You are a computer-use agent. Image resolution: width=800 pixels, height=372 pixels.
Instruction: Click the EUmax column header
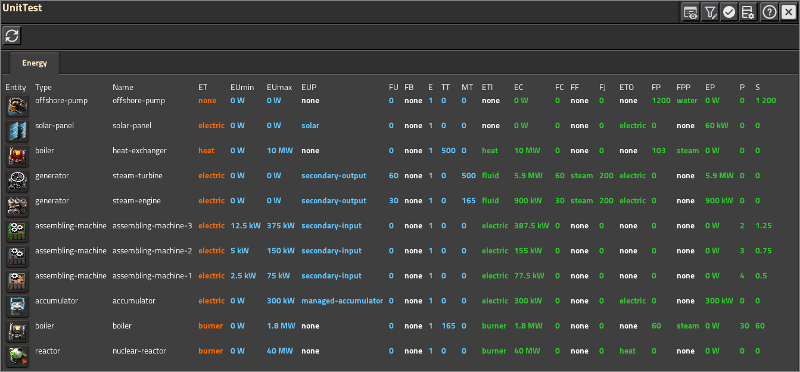tap(279, 88)
